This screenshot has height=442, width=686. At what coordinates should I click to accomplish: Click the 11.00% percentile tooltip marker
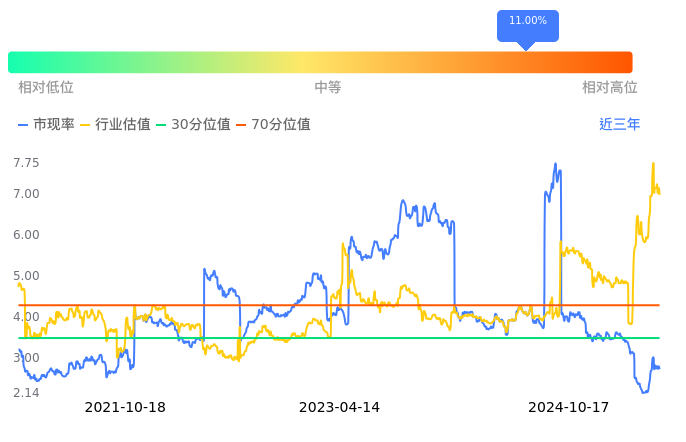click(527, 22)
